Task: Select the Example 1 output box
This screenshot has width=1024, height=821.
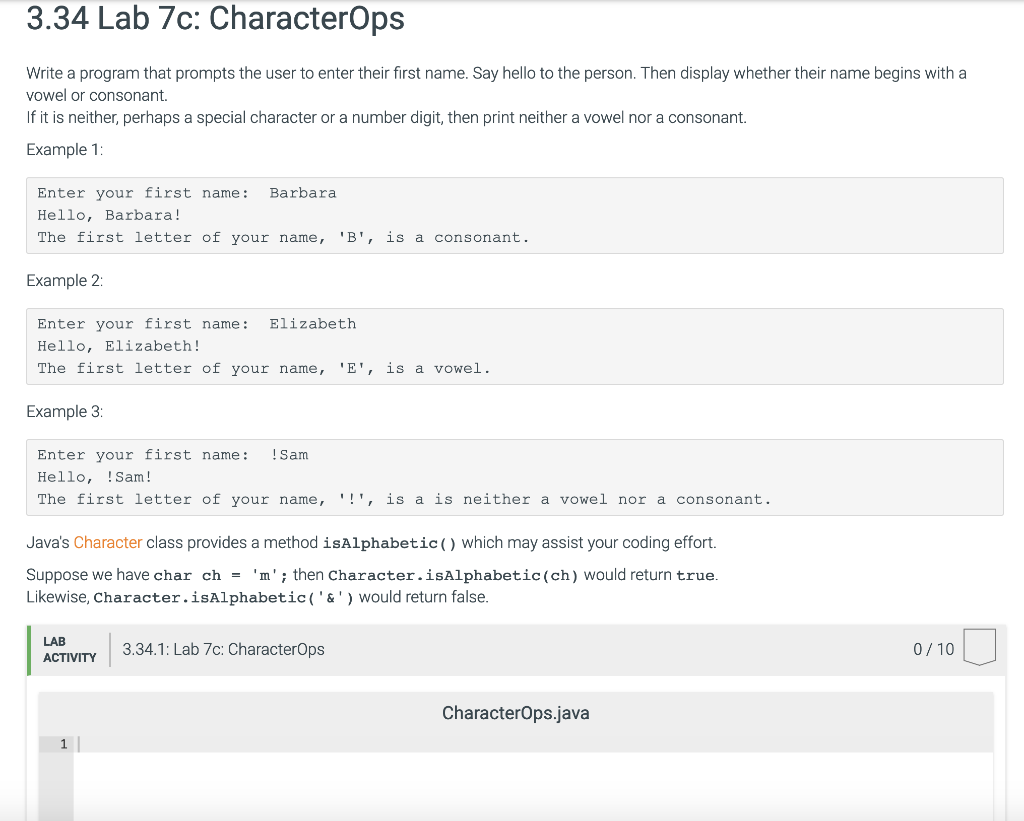Action: 515,214
